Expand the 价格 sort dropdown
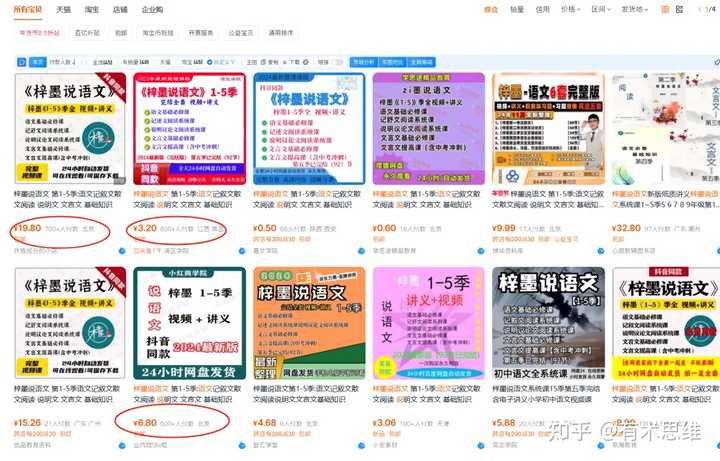 click(571, 9)
